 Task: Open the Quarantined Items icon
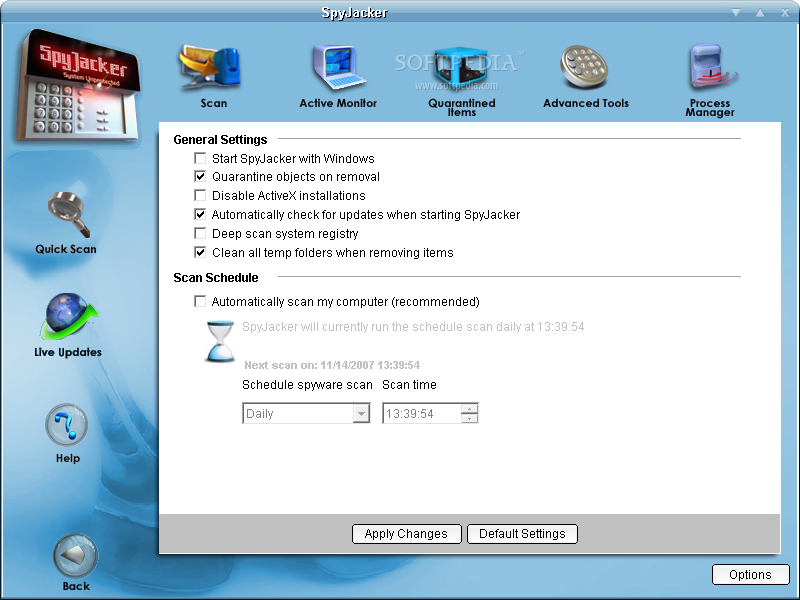pyautogui.click(x=460, y=67)
